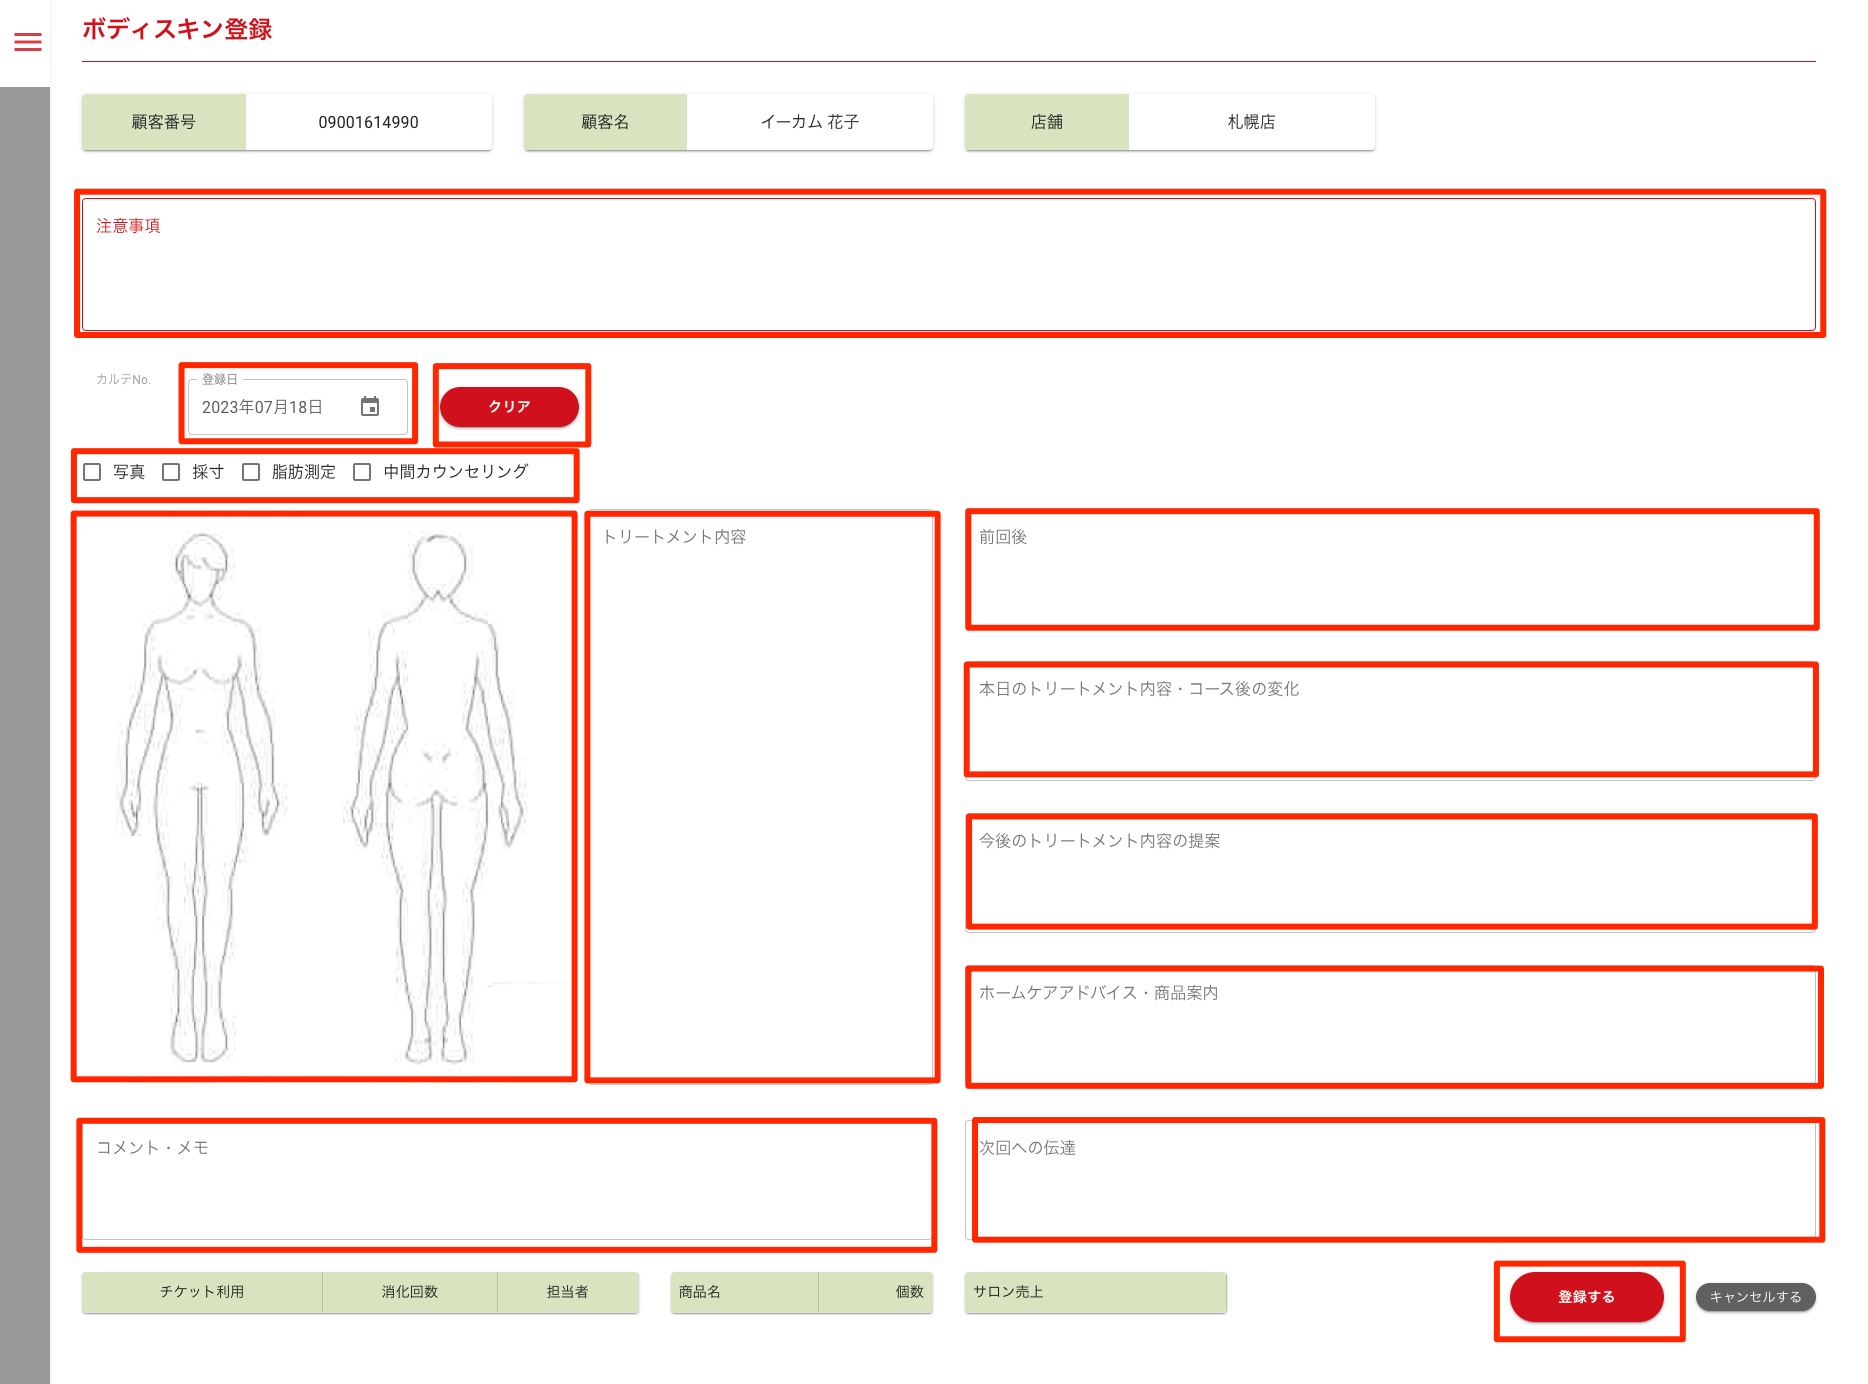Toggle the 中間カウンセリング checkbox
Viewport: 1868px width, 1384px height.
coord(362,472)
